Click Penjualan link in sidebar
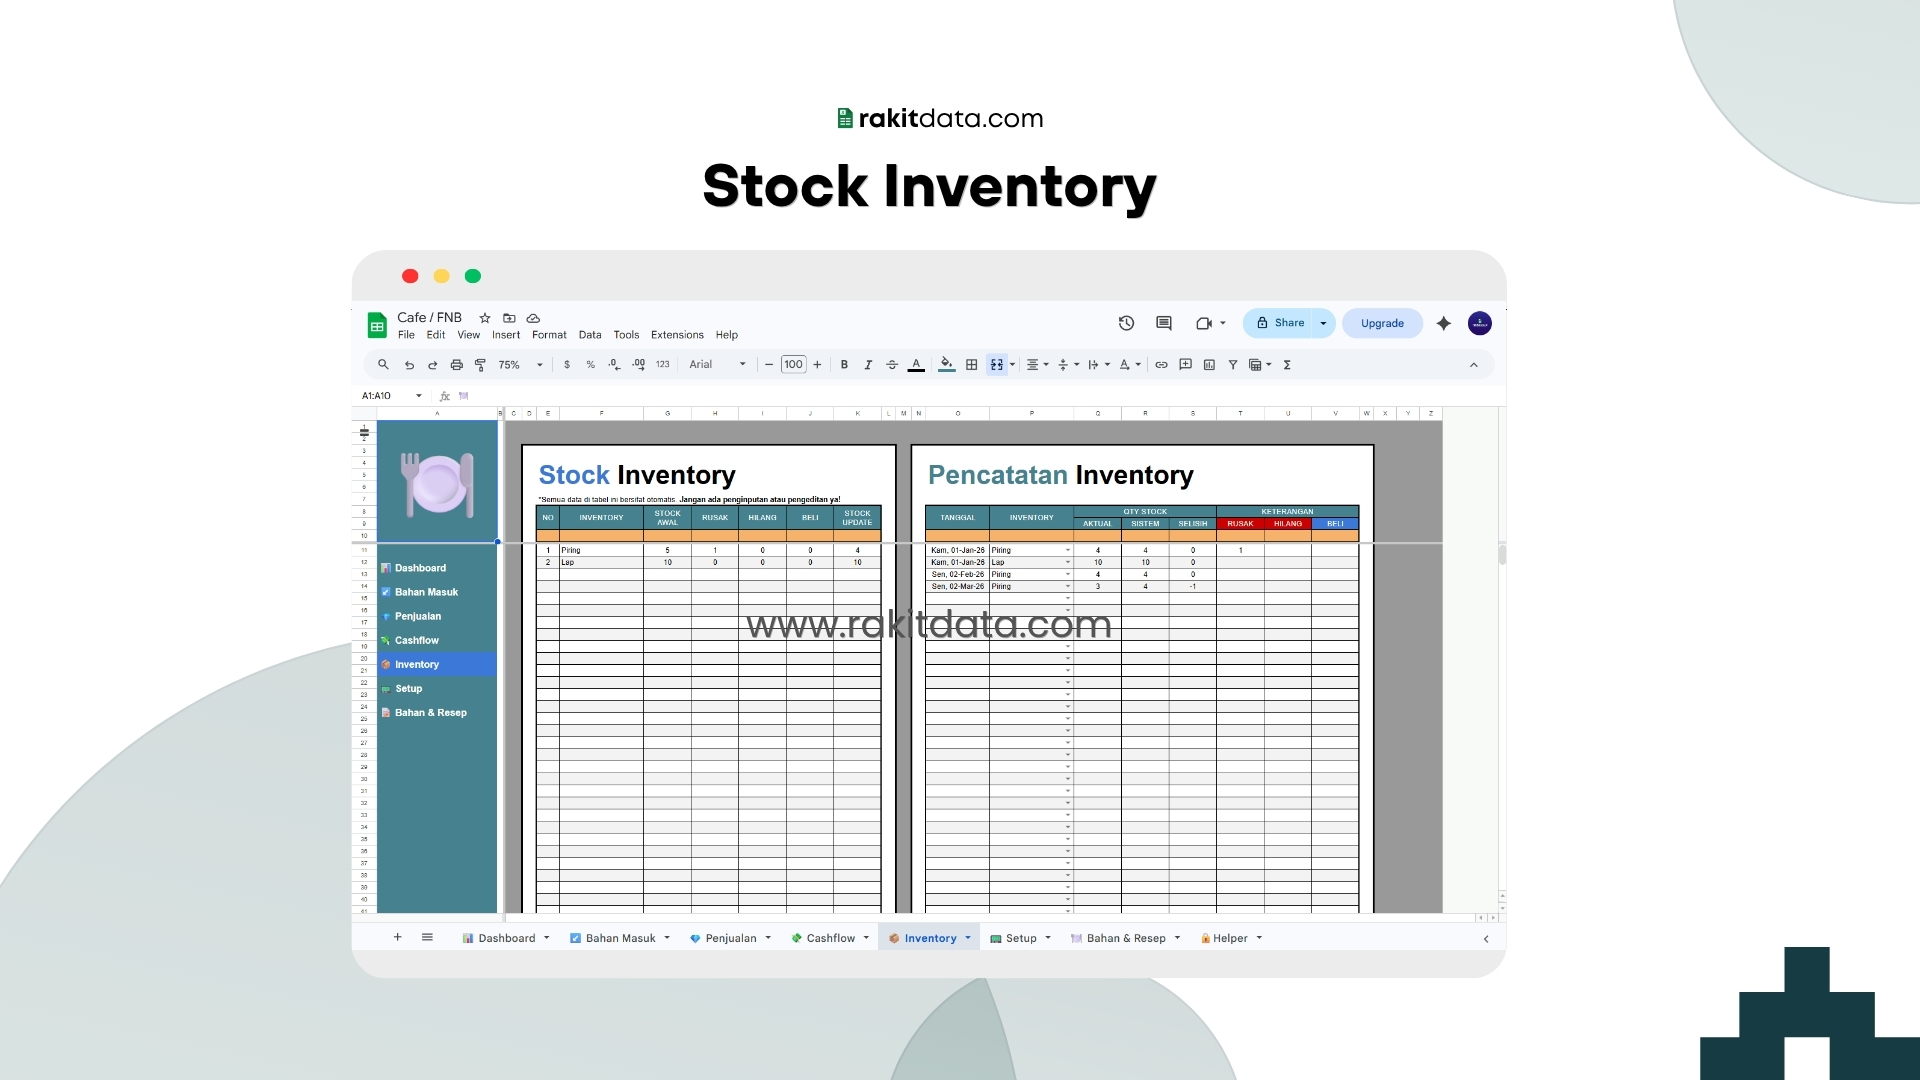The image size is (1920, 1080). (x=417, y=616)
